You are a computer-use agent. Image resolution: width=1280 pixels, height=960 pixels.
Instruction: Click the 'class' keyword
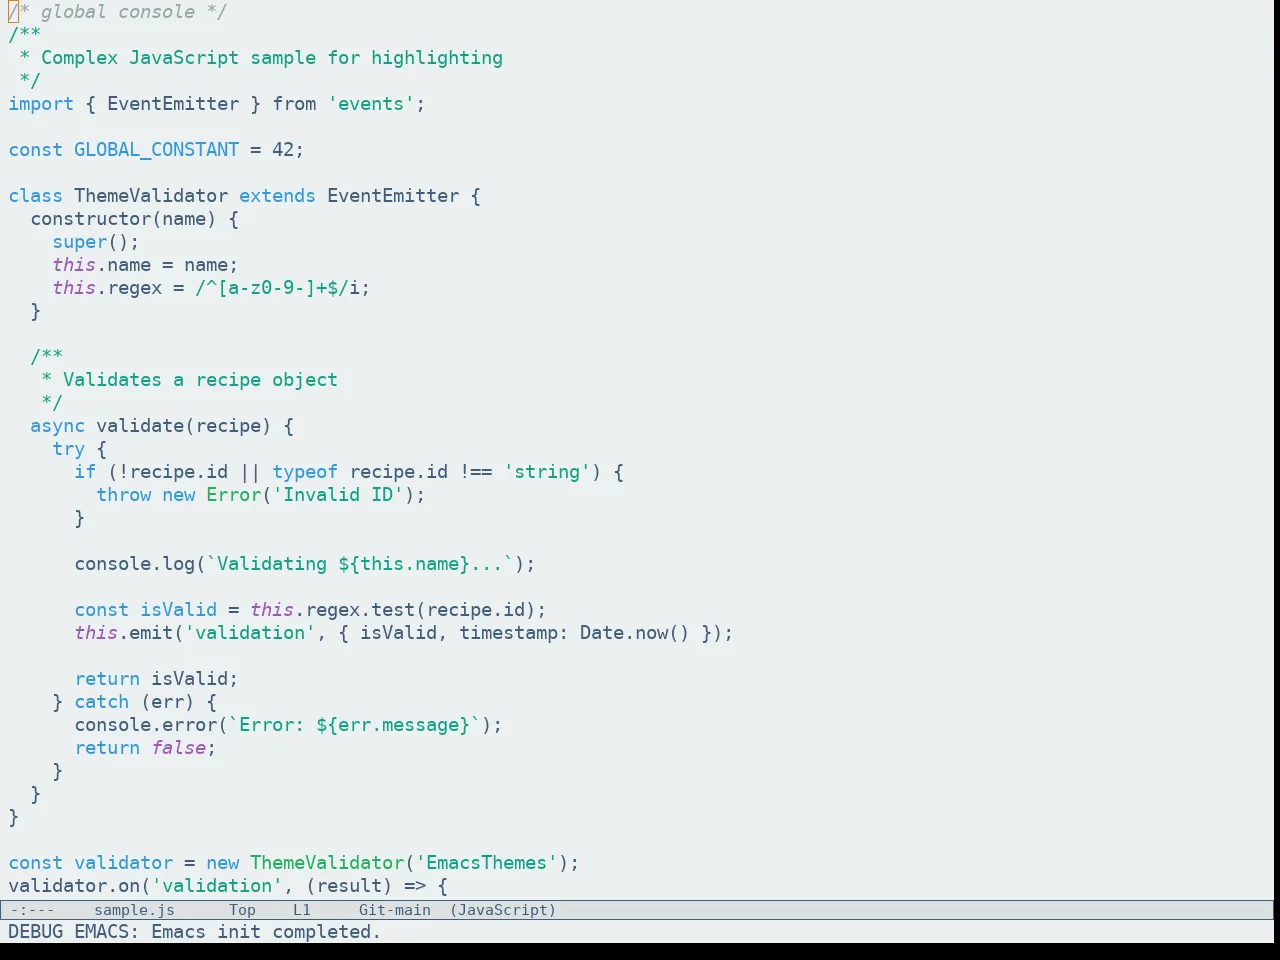tap(36, 196)
